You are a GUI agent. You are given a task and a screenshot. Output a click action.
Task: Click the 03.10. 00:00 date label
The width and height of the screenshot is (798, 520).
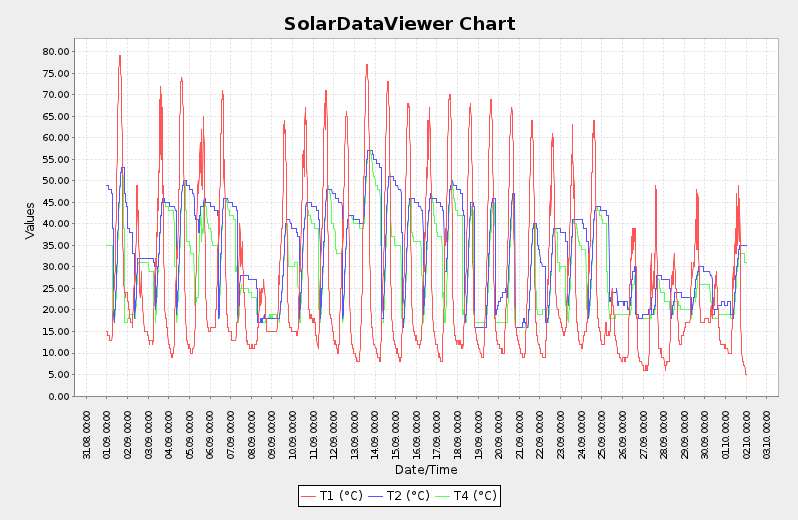click(x=766, y=435)
